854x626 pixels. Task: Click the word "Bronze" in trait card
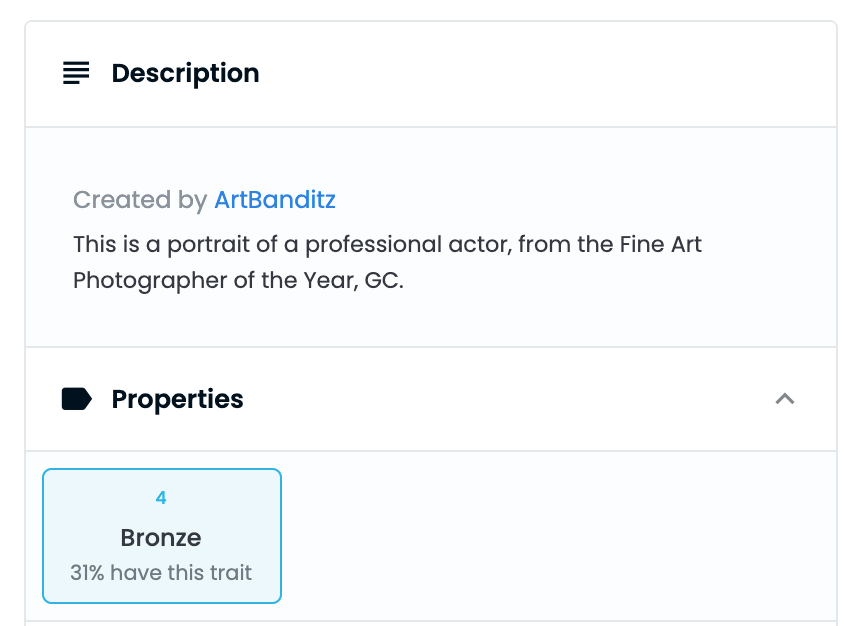pos(161,538)
